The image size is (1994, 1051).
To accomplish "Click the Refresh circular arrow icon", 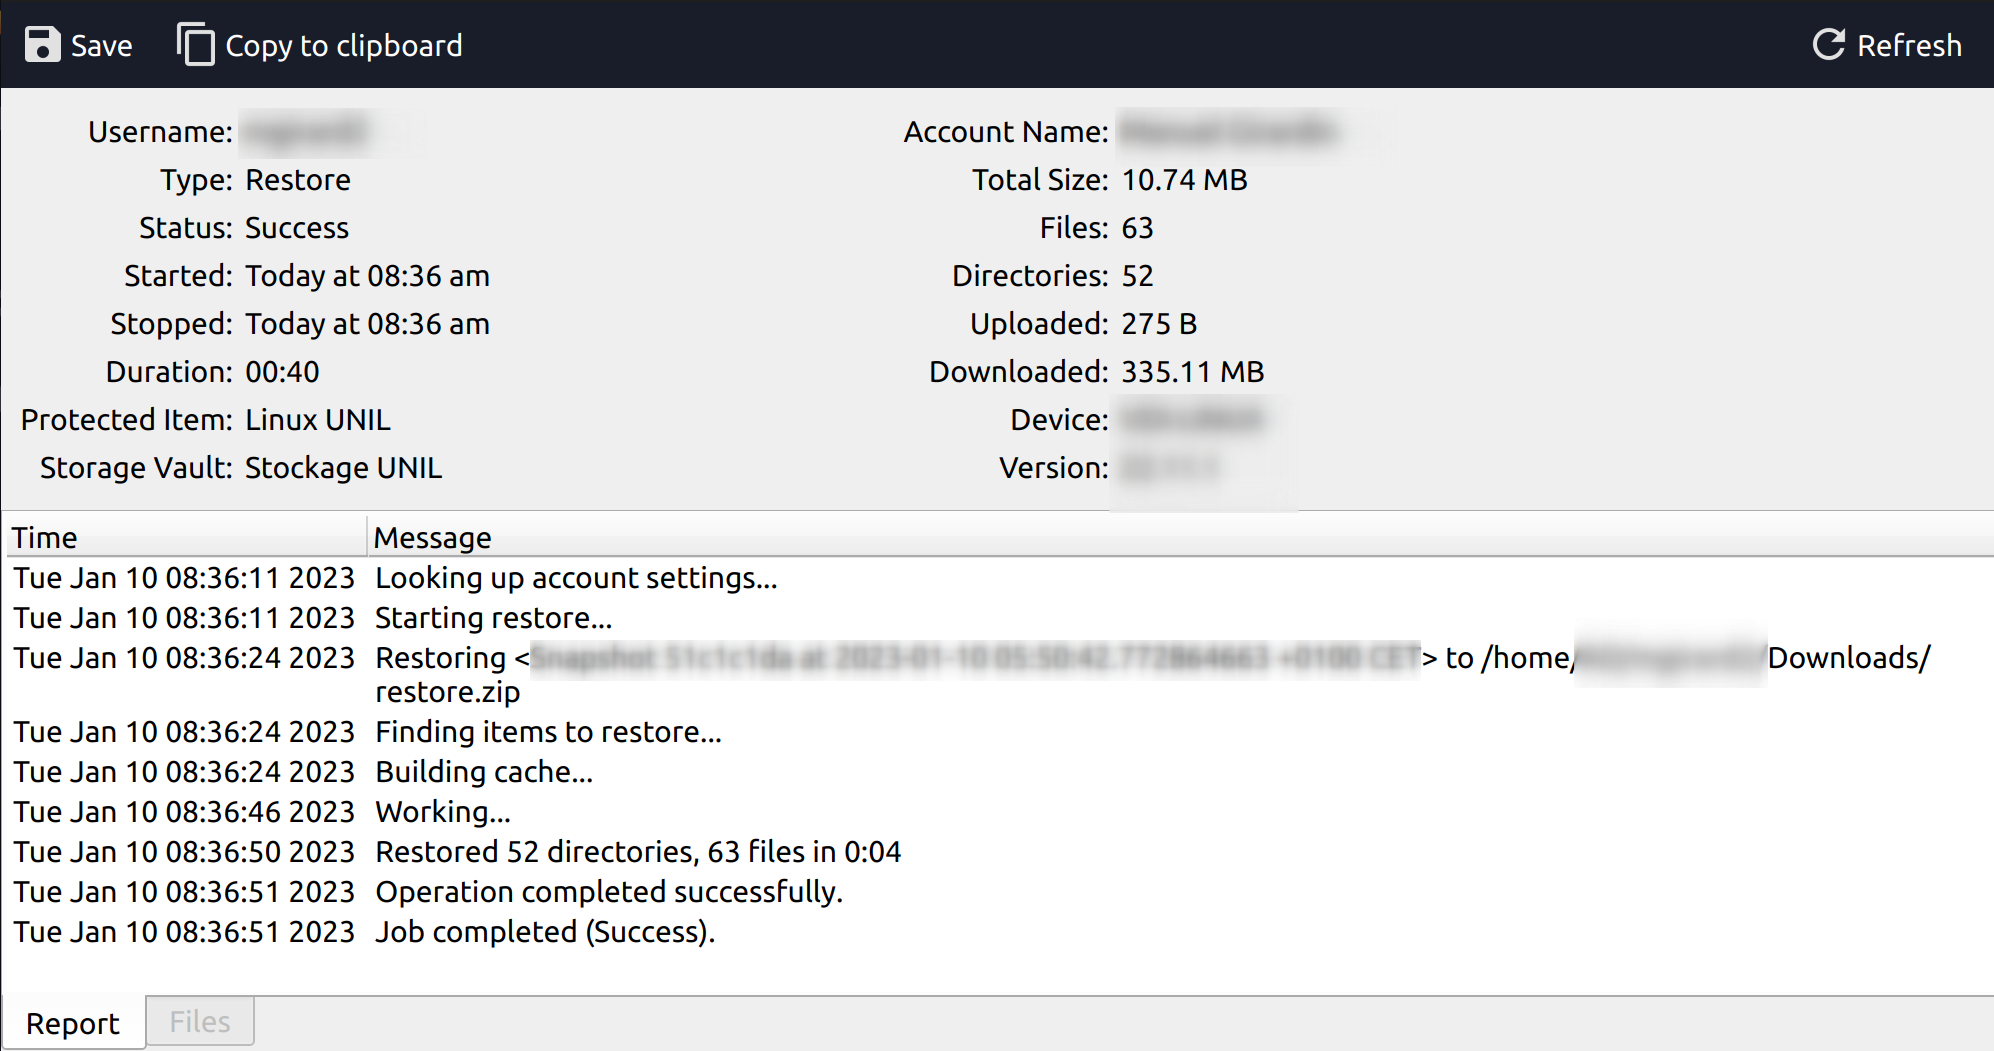I will coord(1828,45).
